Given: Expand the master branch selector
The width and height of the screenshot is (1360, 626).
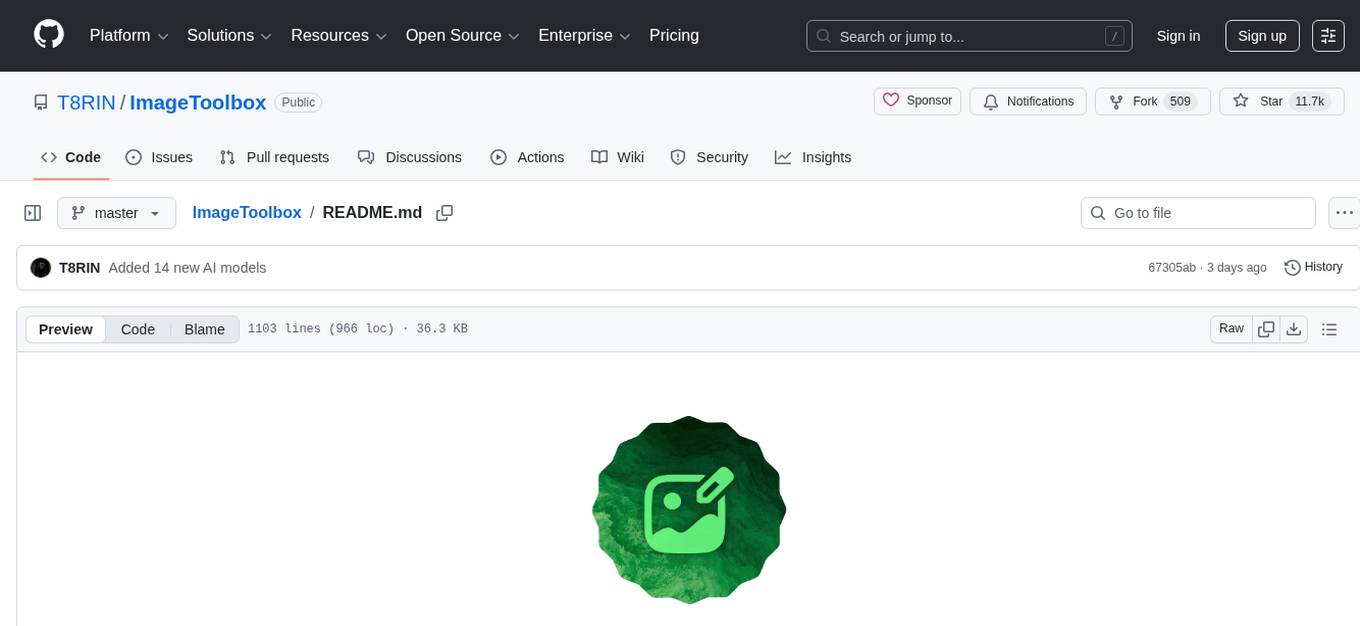Looking at the screenshot, I should (x=116, y=212).
